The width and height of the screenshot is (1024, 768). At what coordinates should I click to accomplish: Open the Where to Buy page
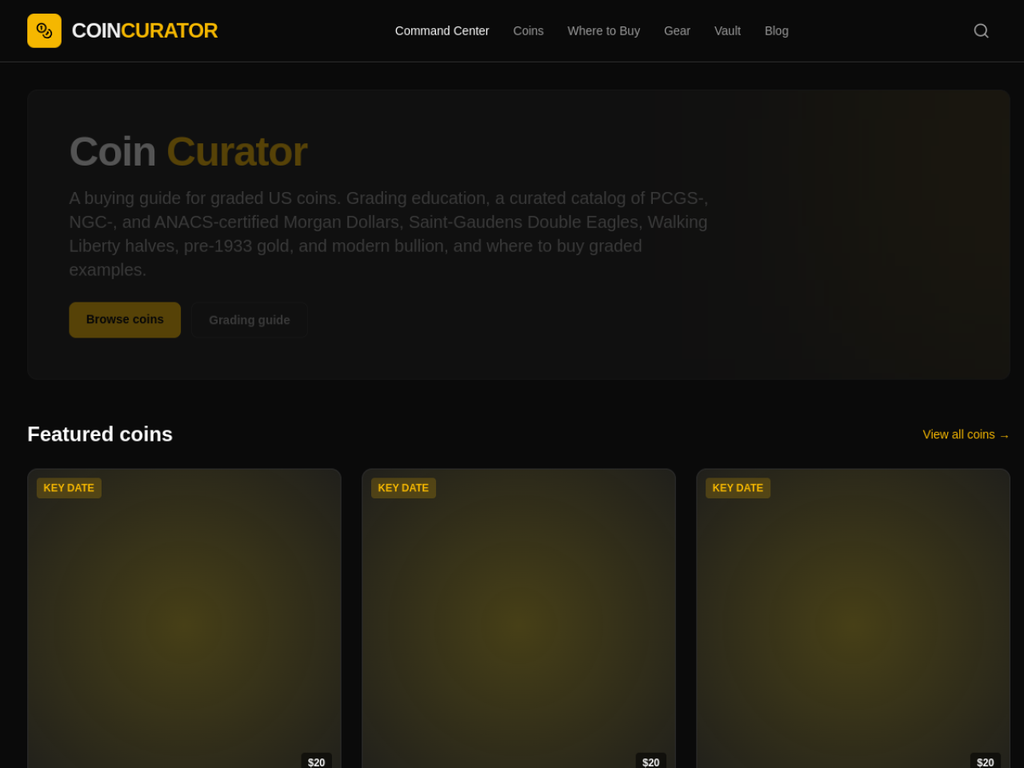(x=603, y=31)
